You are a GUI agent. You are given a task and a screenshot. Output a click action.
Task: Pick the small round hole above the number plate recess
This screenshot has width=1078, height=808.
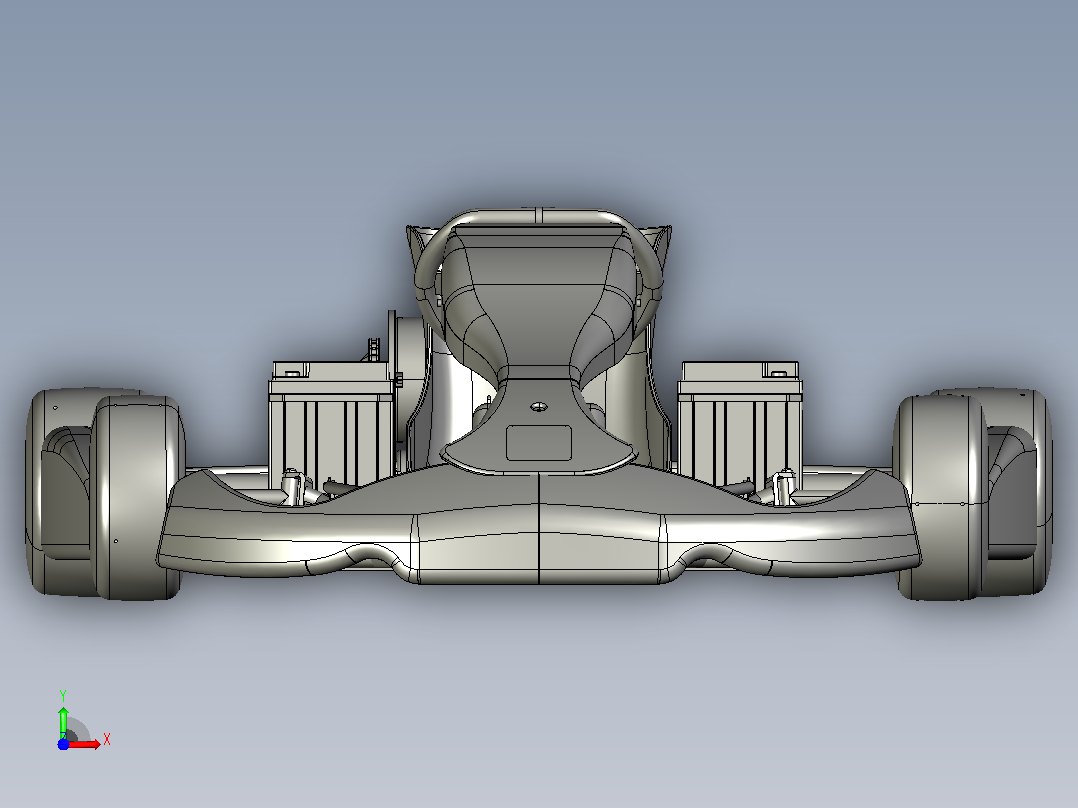[x=540, y=406]
